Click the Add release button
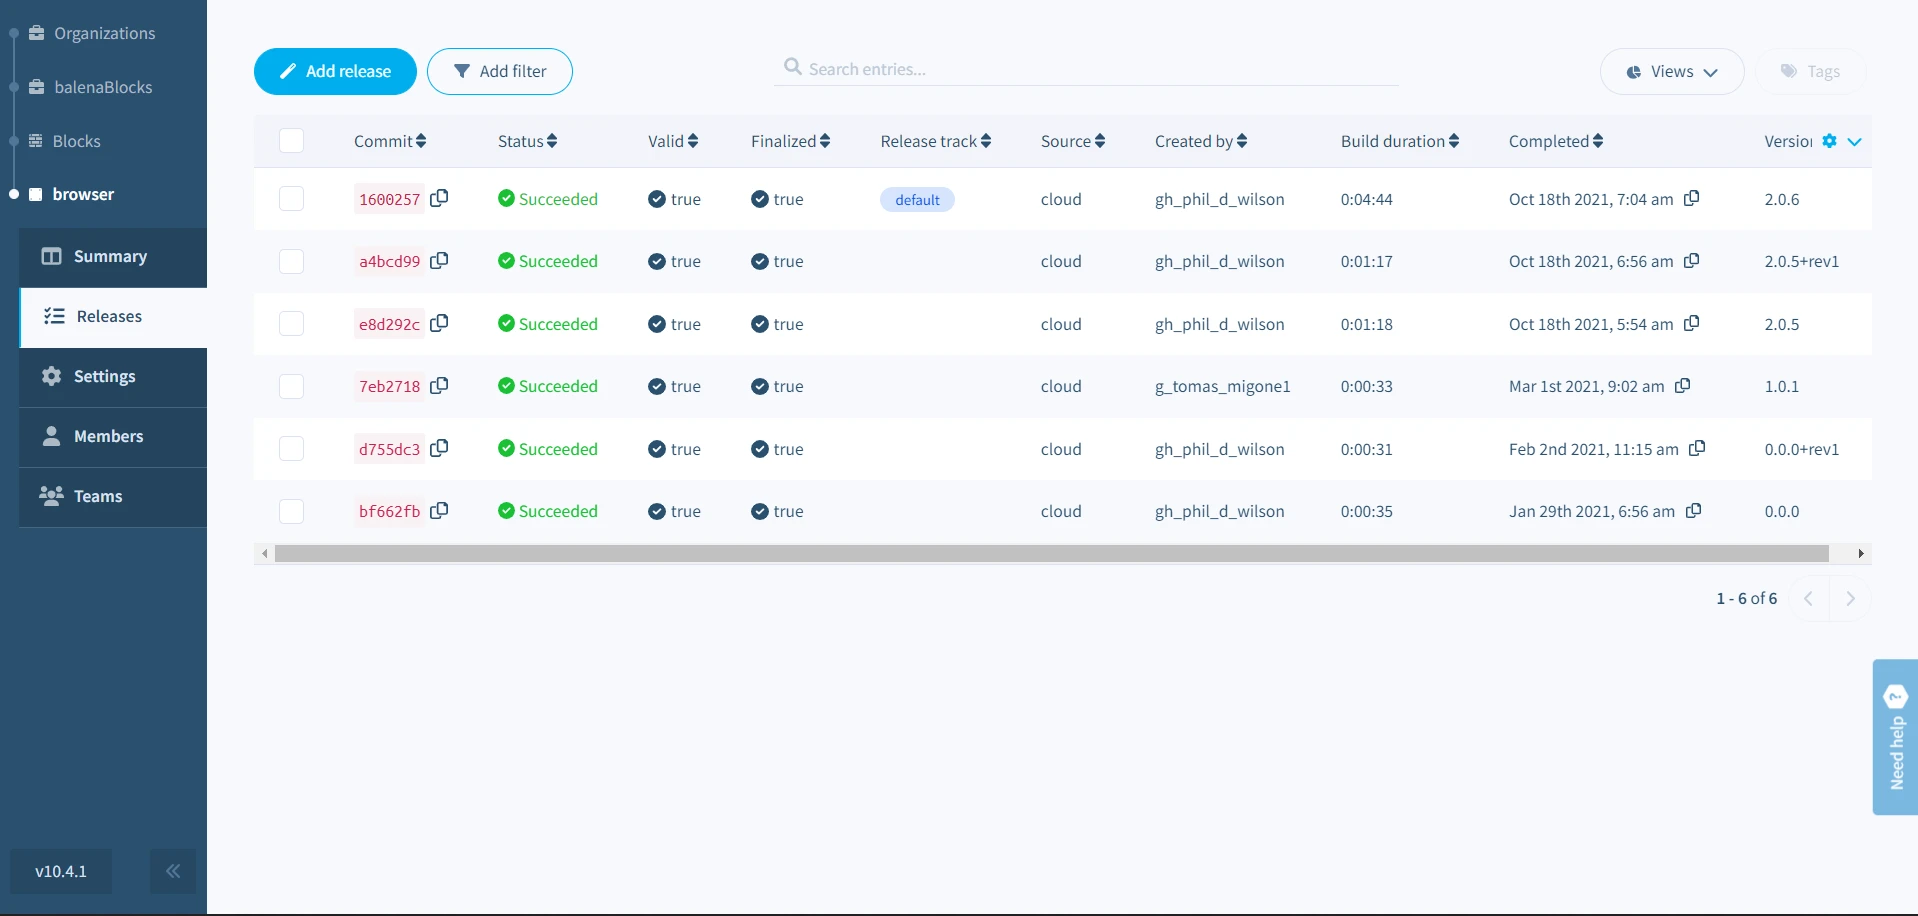The image size is (1918, 916). point(335,72)
